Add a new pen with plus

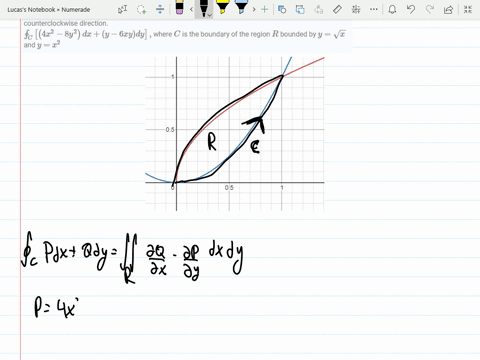tap(265, 9)
